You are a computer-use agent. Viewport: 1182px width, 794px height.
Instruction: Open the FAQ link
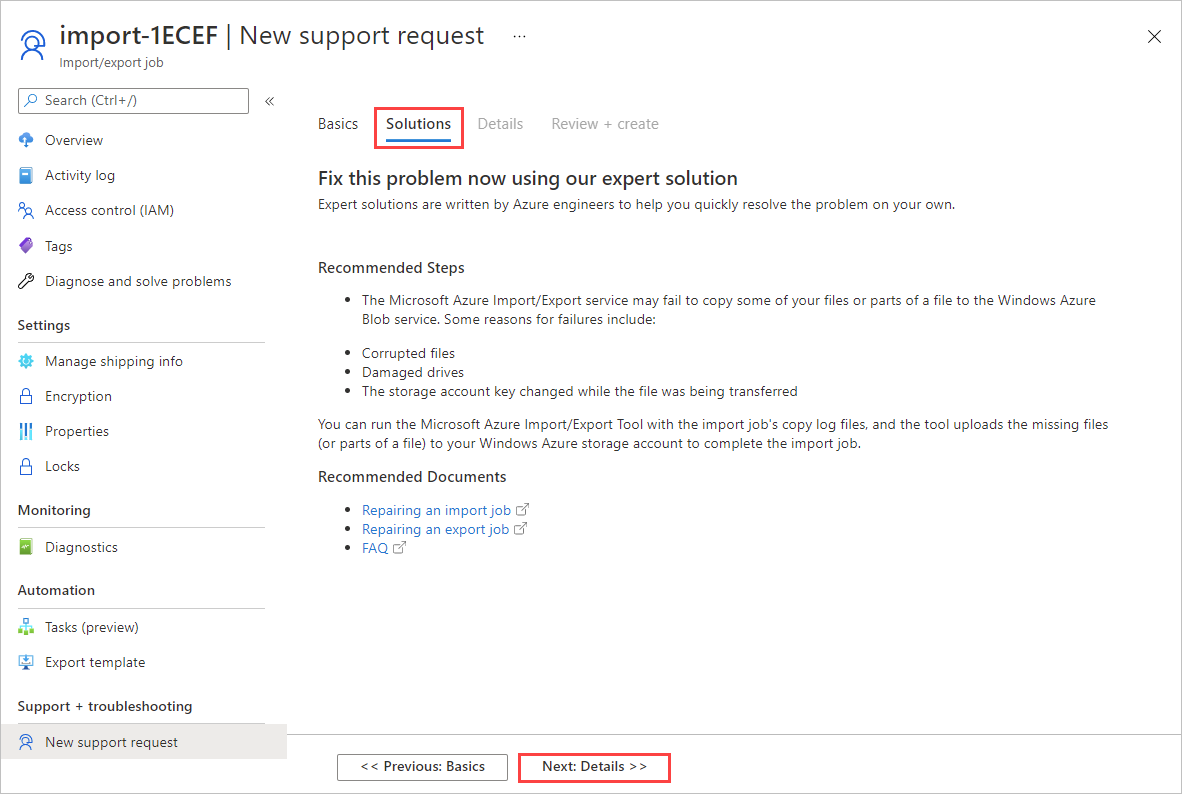375,548
